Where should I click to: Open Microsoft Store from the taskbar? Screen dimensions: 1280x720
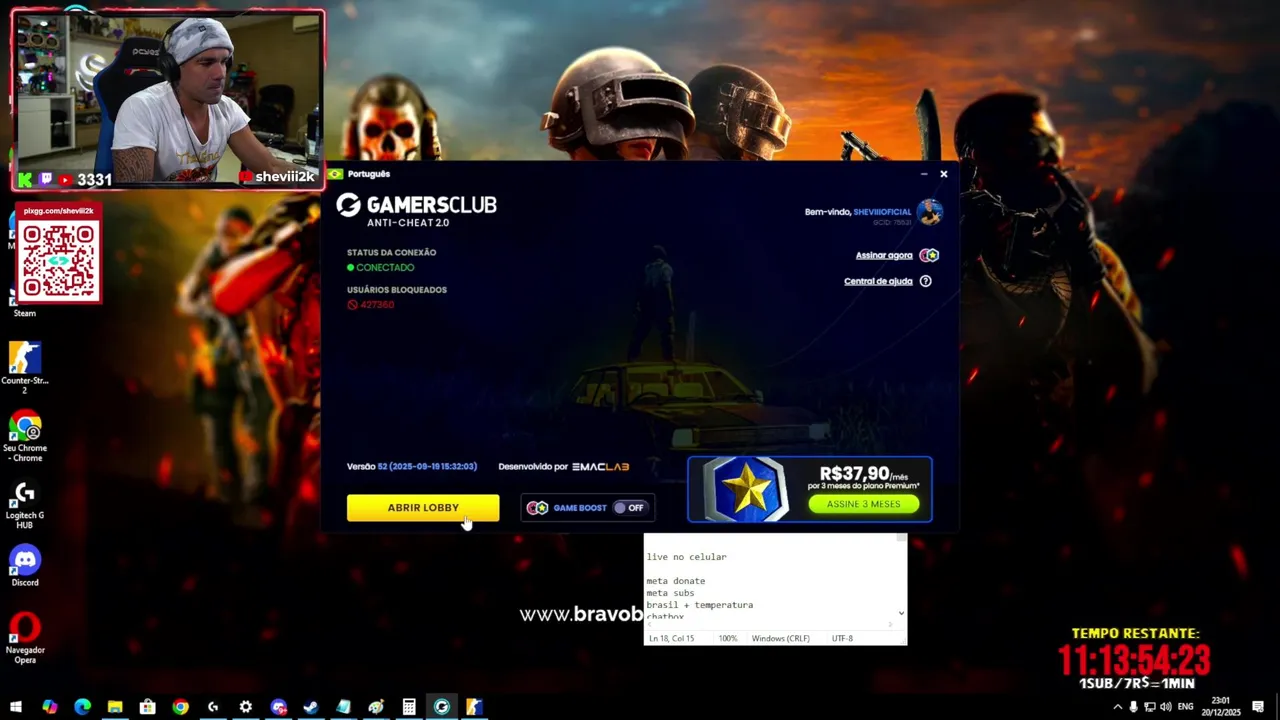point(147,707)
